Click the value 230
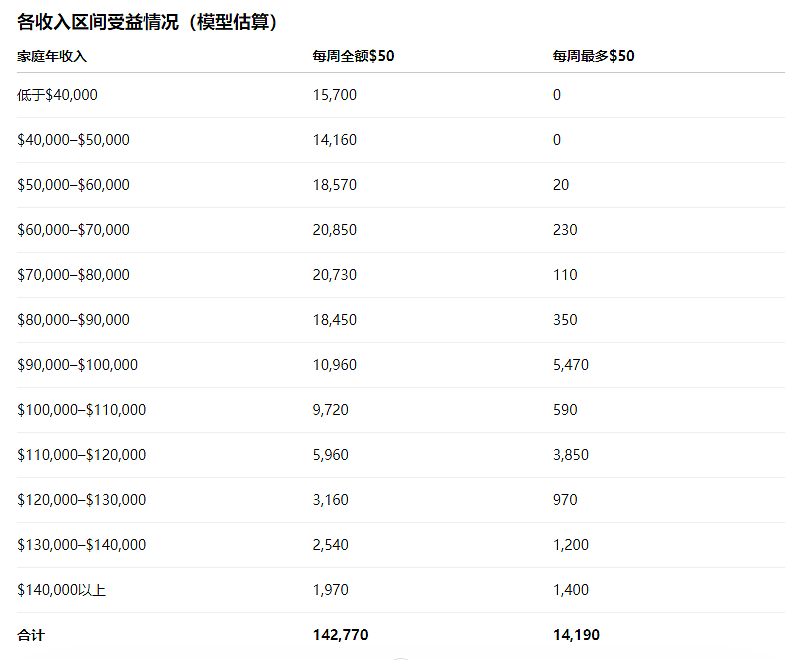802x660 pixels. 565,230
